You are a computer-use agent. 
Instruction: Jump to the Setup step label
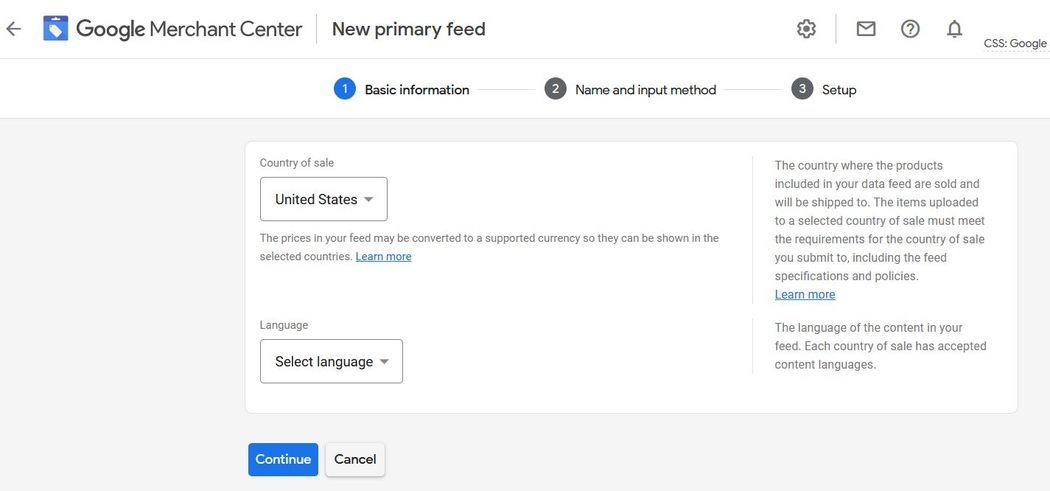(x=839, y=90)
